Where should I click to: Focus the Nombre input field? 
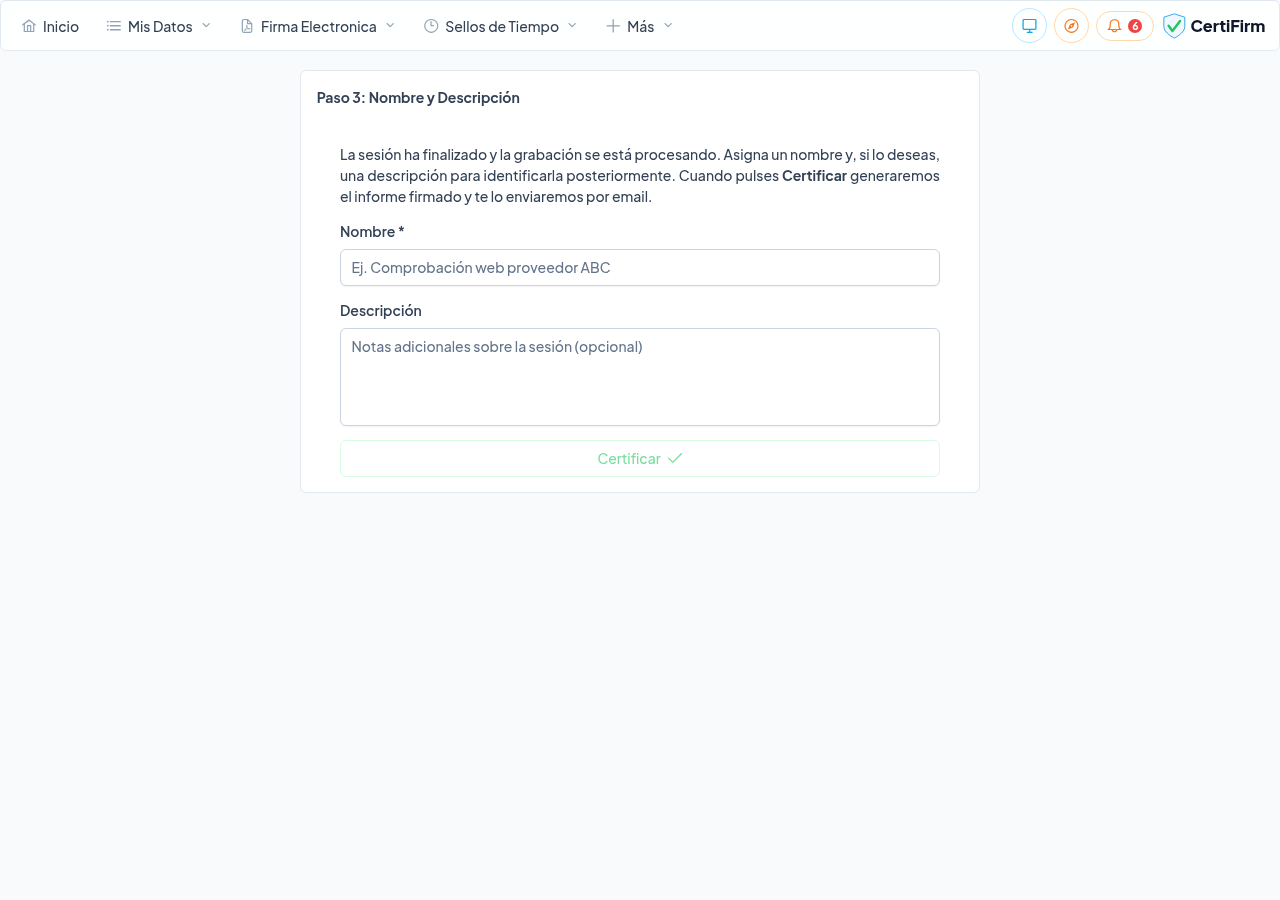pyautogui.click(x=640, y=268)
